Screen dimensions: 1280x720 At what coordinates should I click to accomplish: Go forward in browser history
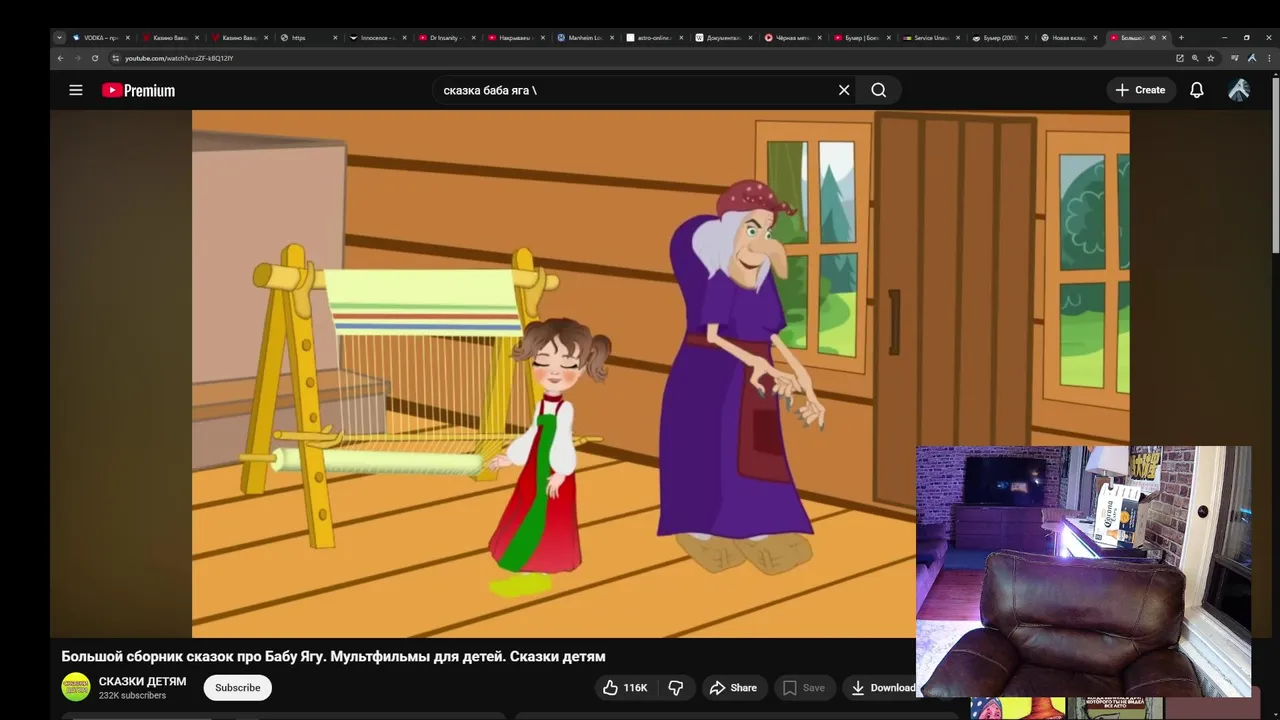(x=78, y=58)
